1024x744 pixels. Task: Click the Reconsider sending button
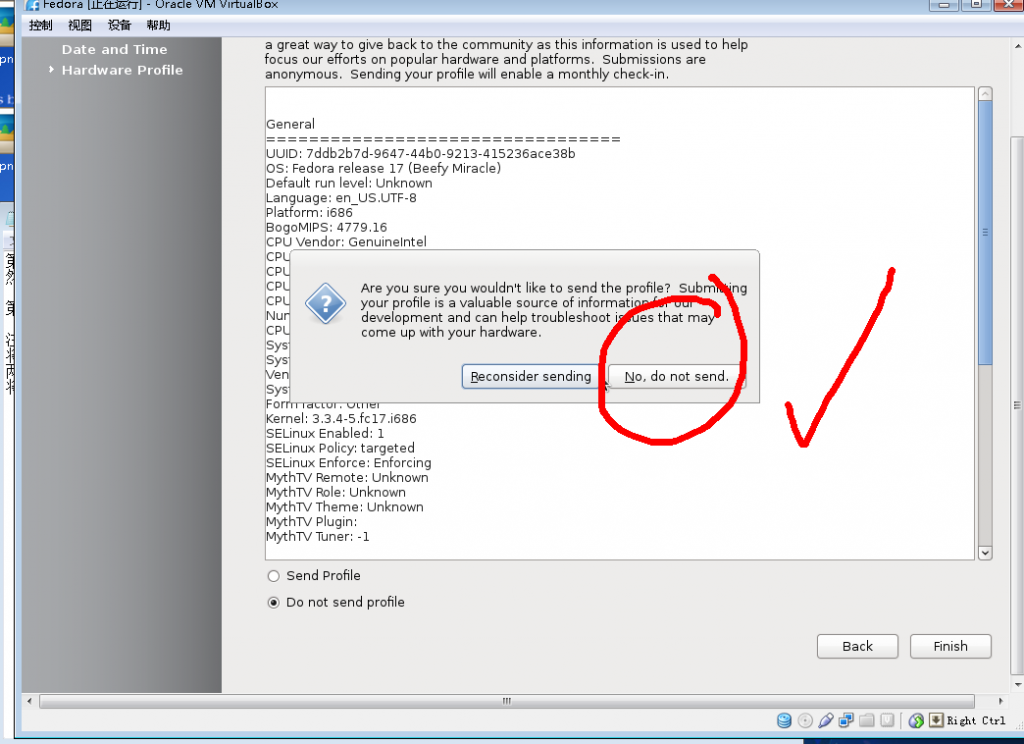pyautogui.click(x=529, y=377)
